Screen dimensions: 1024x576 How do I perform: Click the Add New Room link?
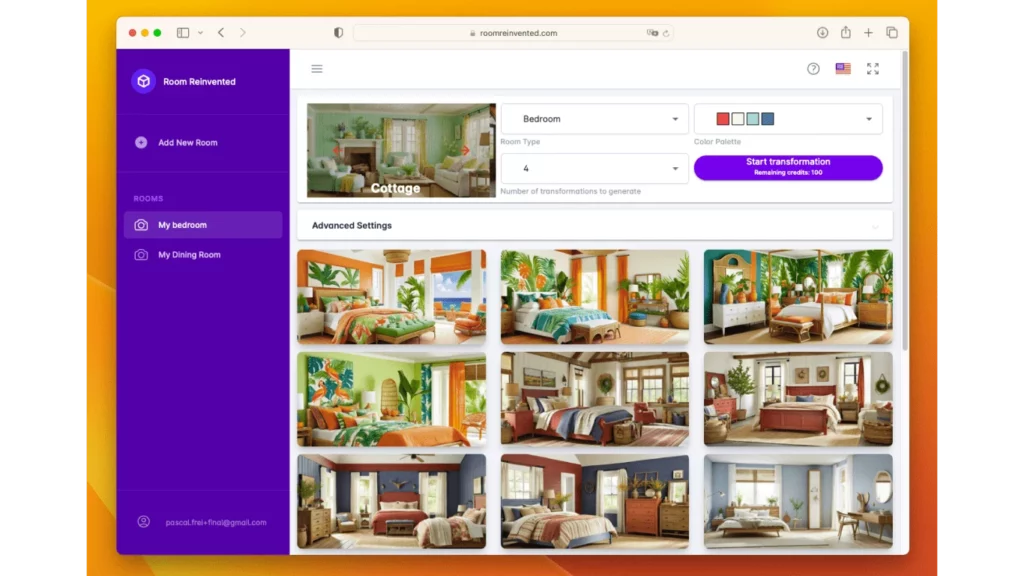[x=187, y=143]
